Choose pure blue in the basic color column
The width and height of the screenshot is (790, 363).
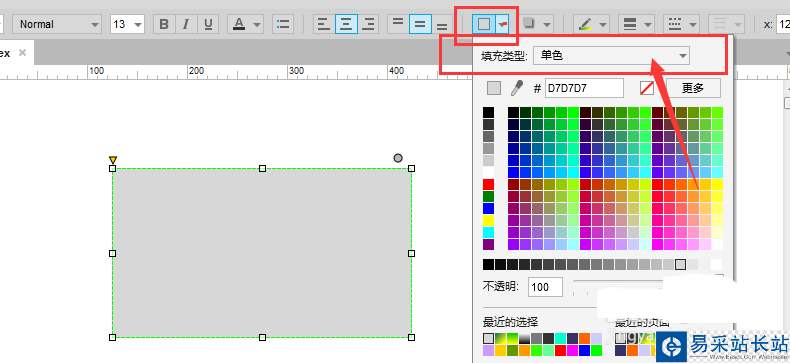(x=488, y=209)
